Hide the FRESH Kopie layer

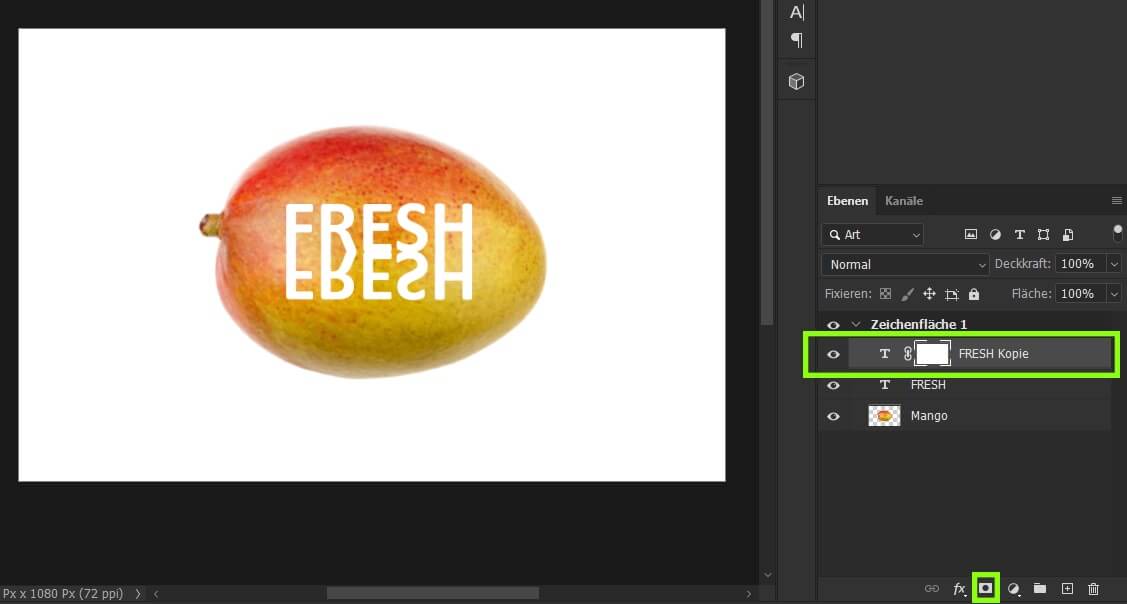click(833, 354)
